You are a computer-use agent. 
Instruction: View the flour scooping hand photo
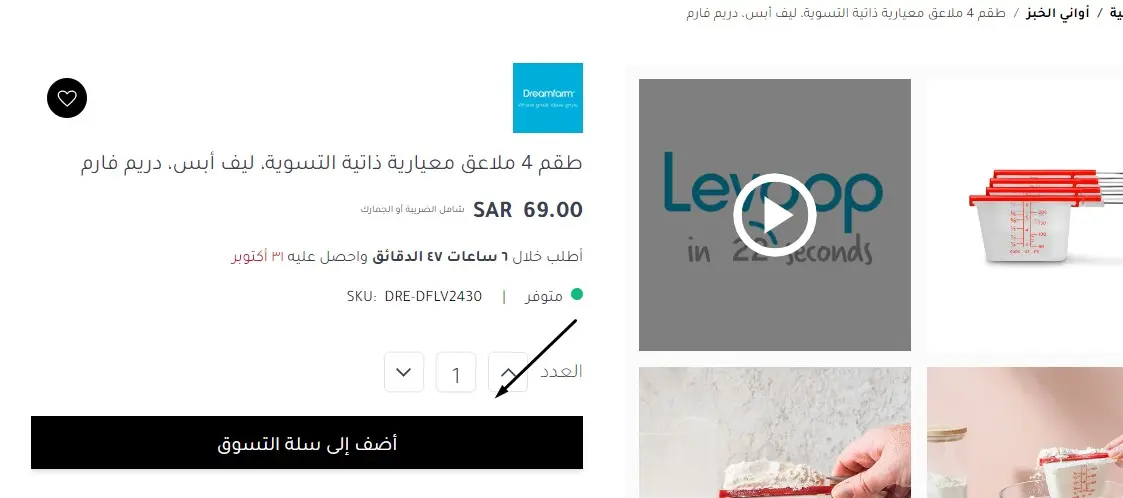pos(774,433)
